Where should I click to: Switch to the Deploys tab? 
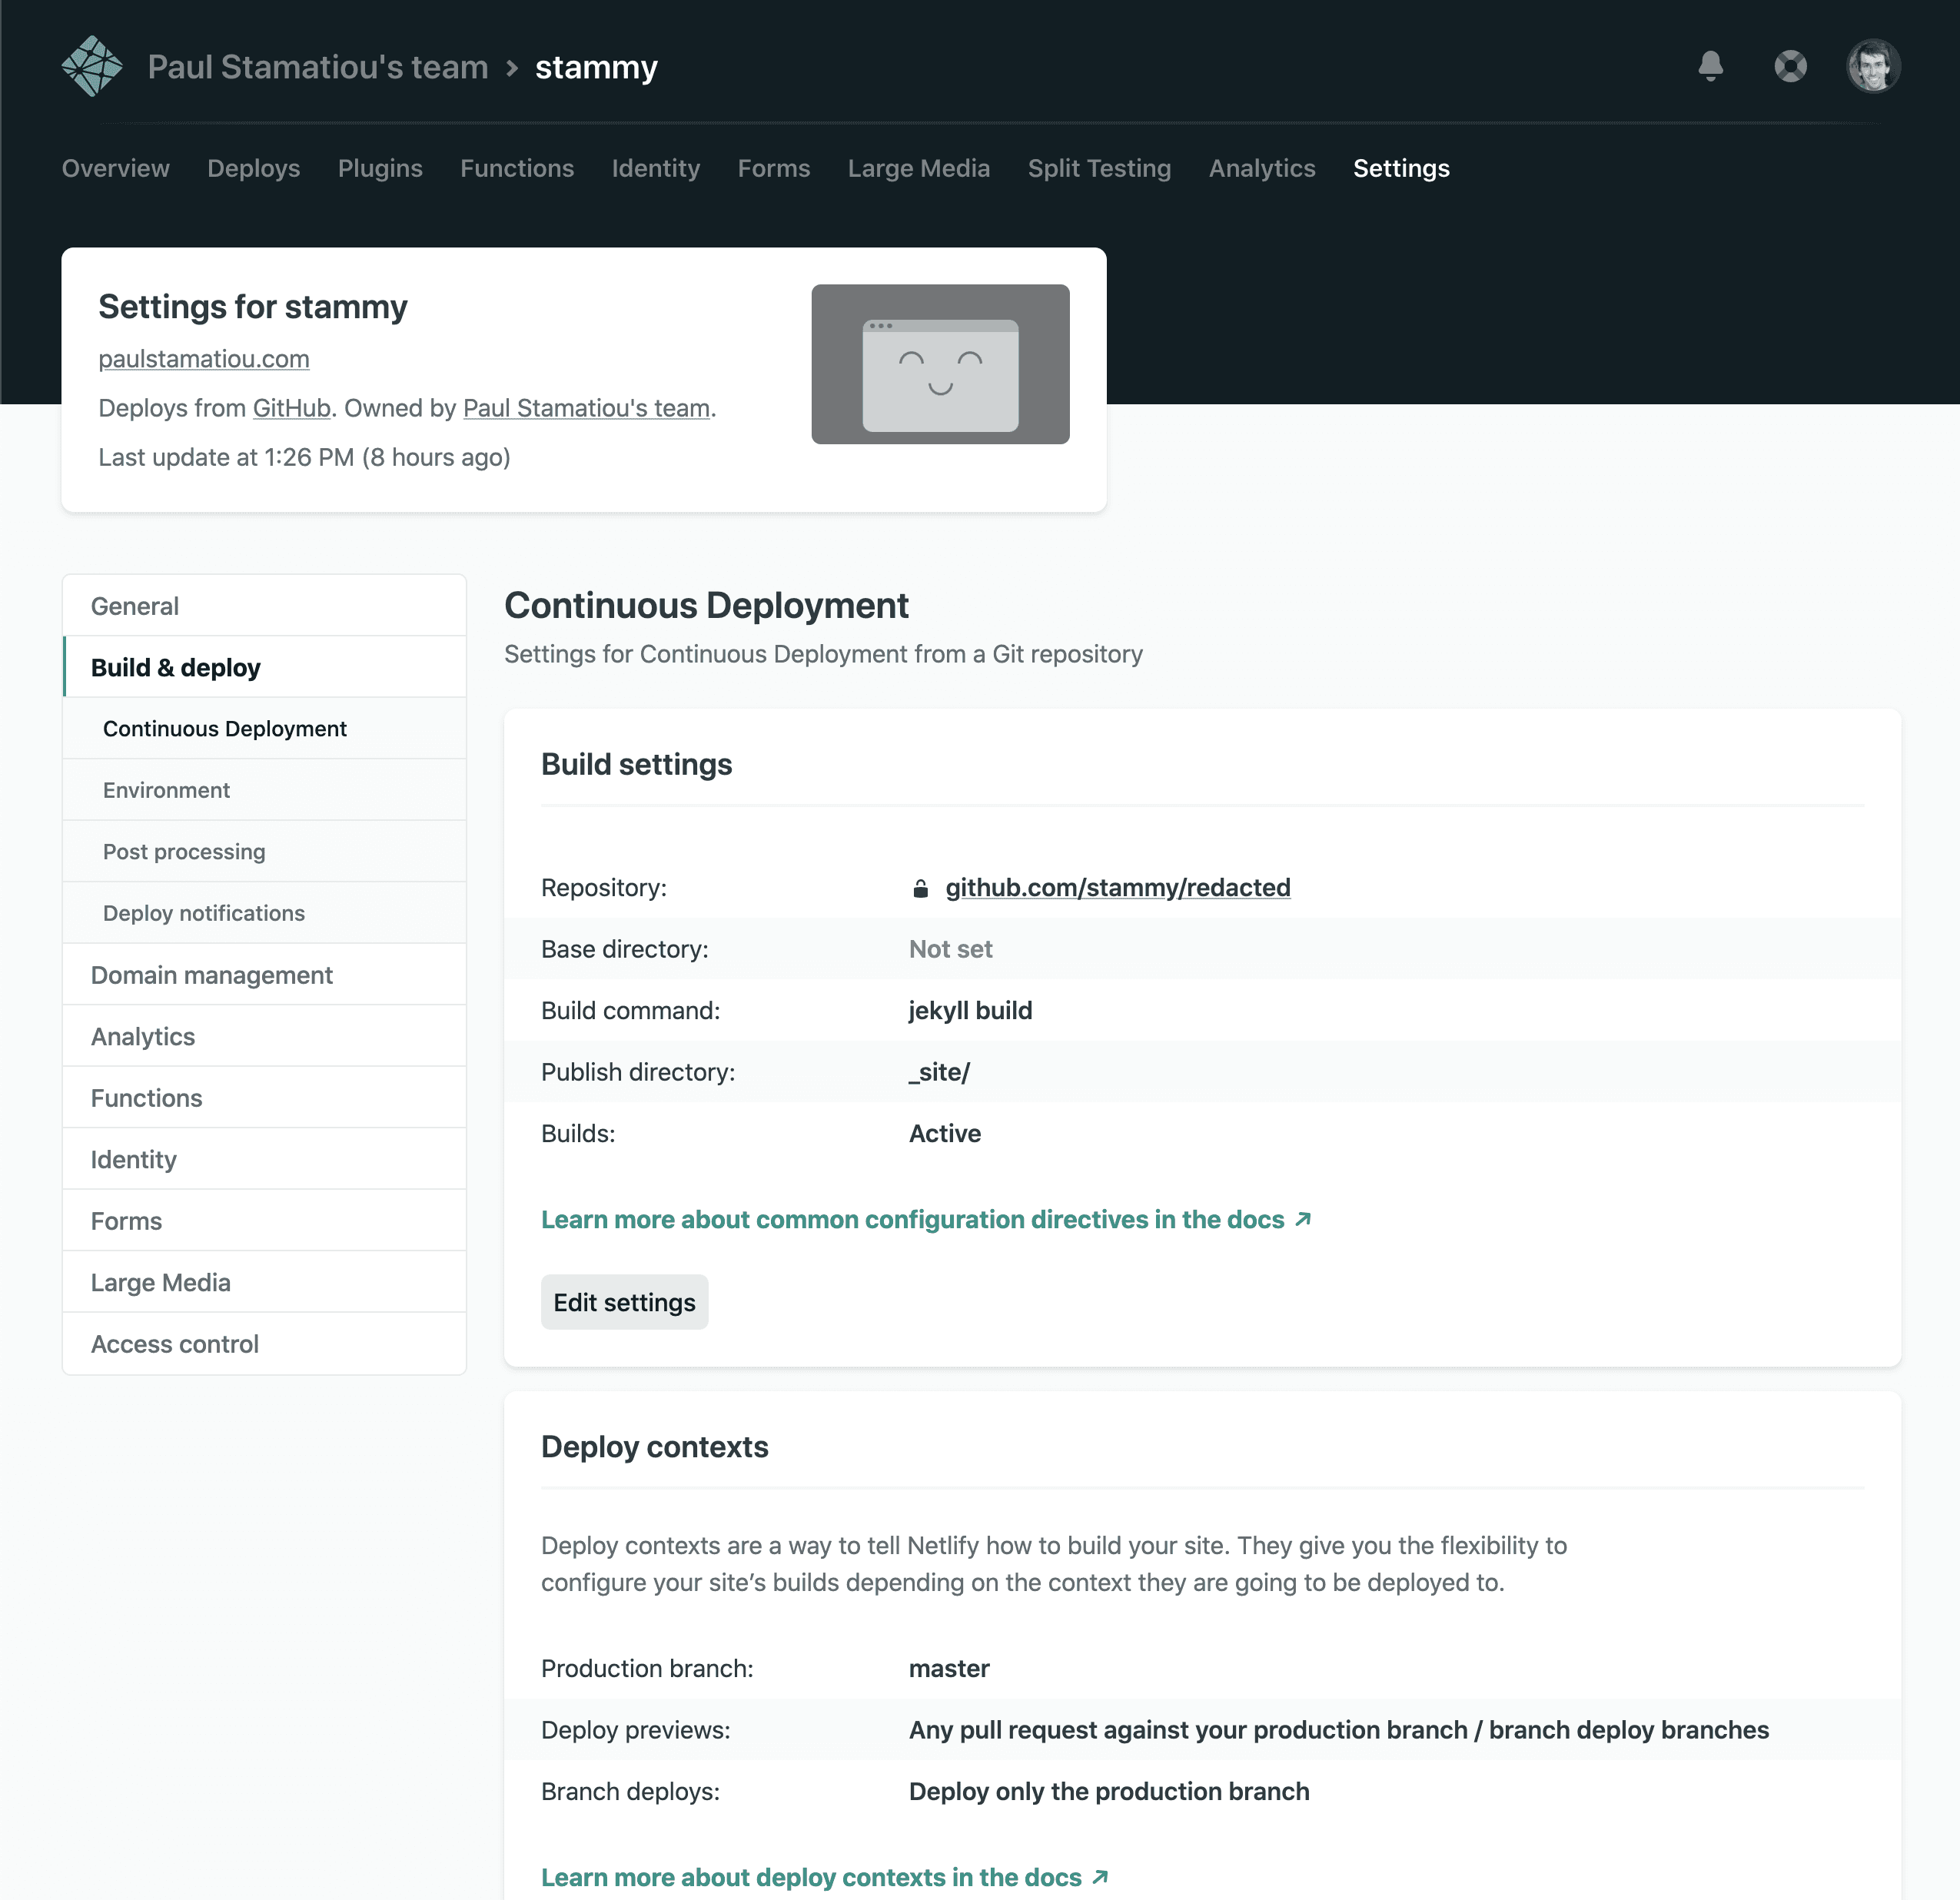tap(254, 168)
